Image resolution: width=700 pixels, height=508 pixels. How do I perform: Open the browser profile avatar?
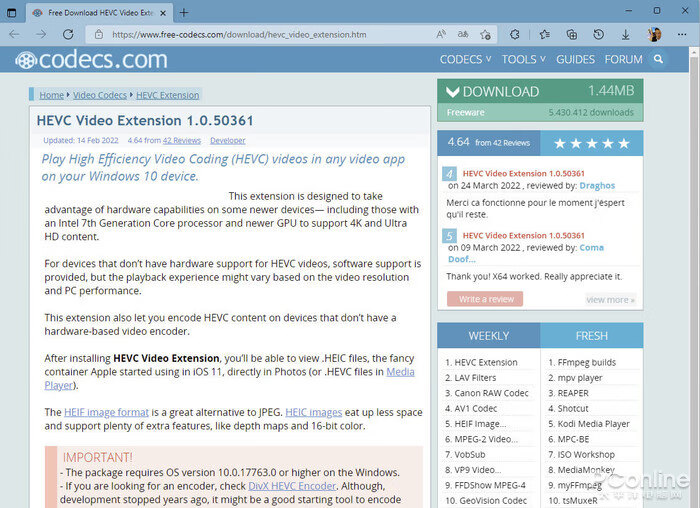[654, 34]
